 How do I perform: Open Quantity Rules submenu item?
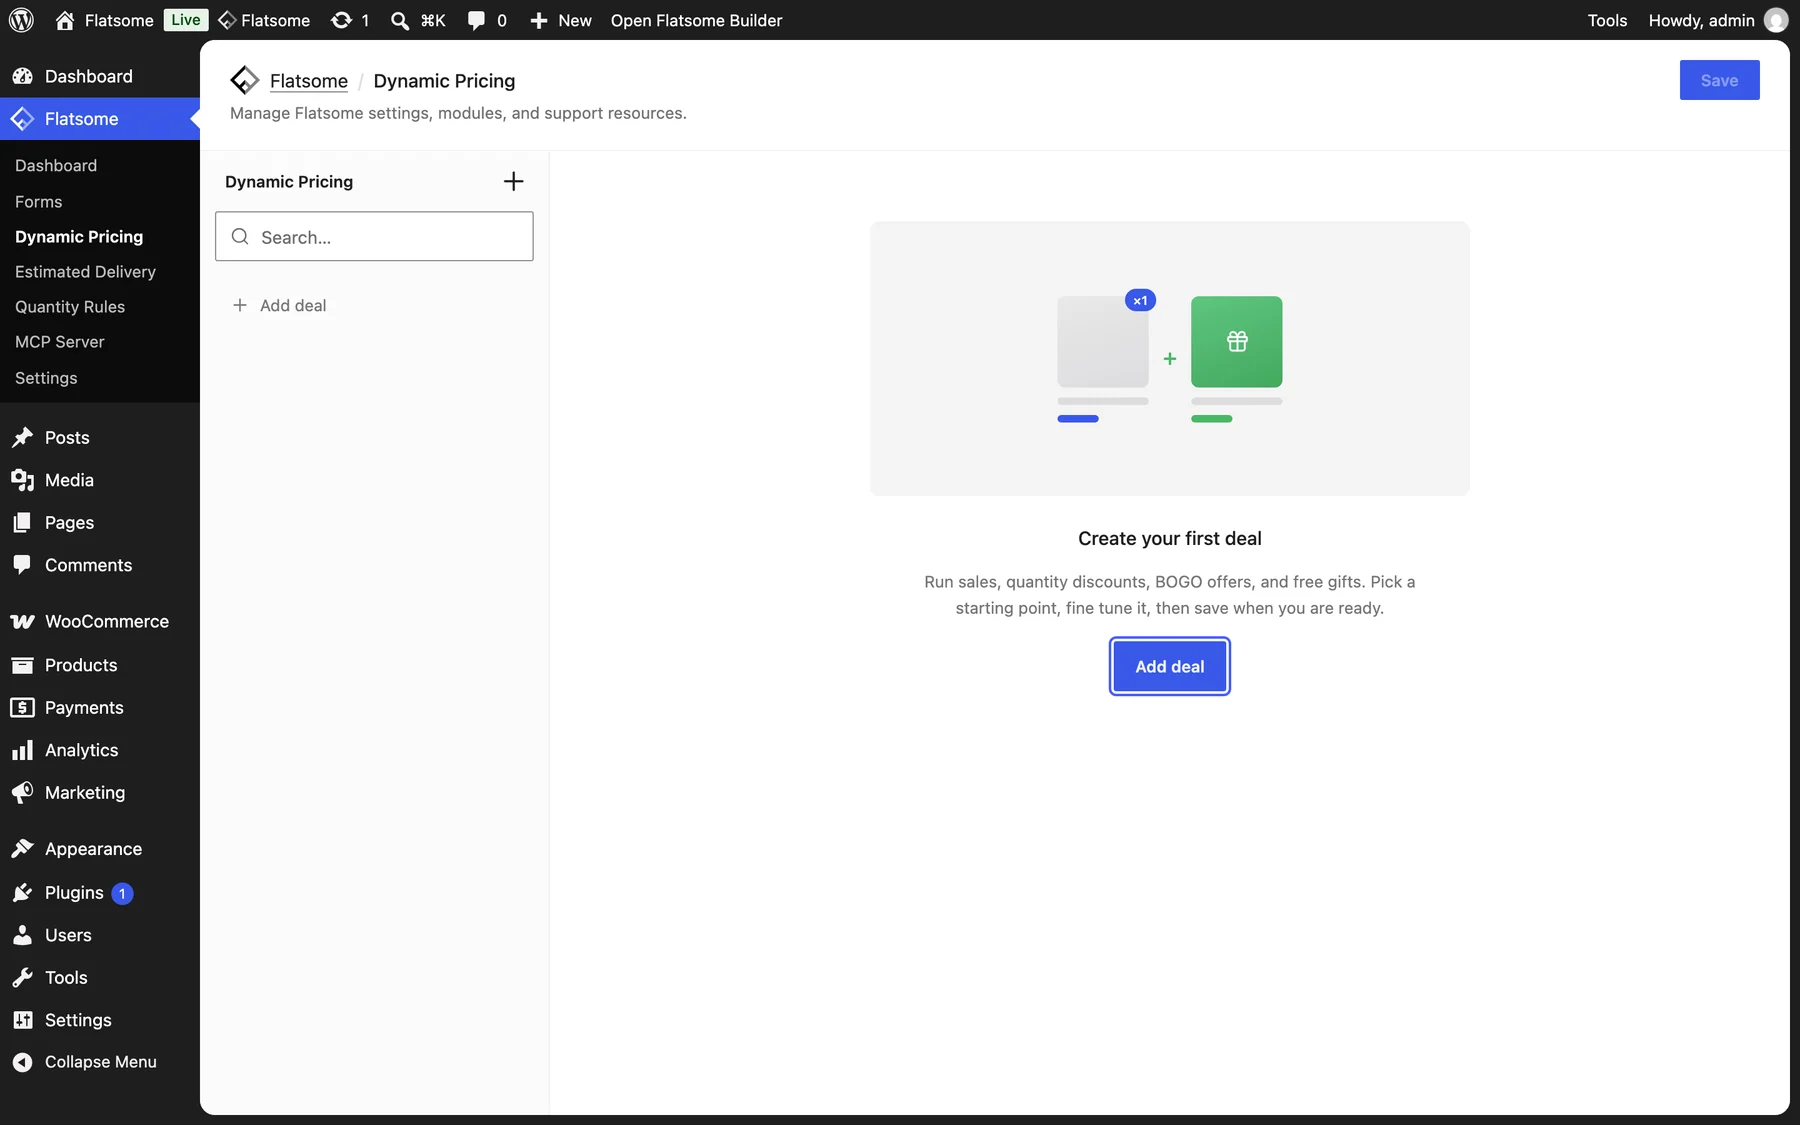70,306
